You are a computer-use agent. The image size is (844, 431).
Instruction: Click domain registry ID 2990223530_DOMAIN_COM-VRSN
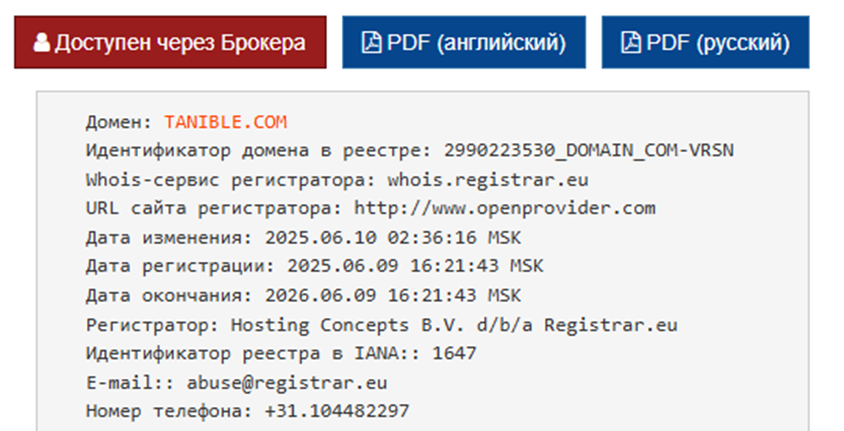point(589,151)
